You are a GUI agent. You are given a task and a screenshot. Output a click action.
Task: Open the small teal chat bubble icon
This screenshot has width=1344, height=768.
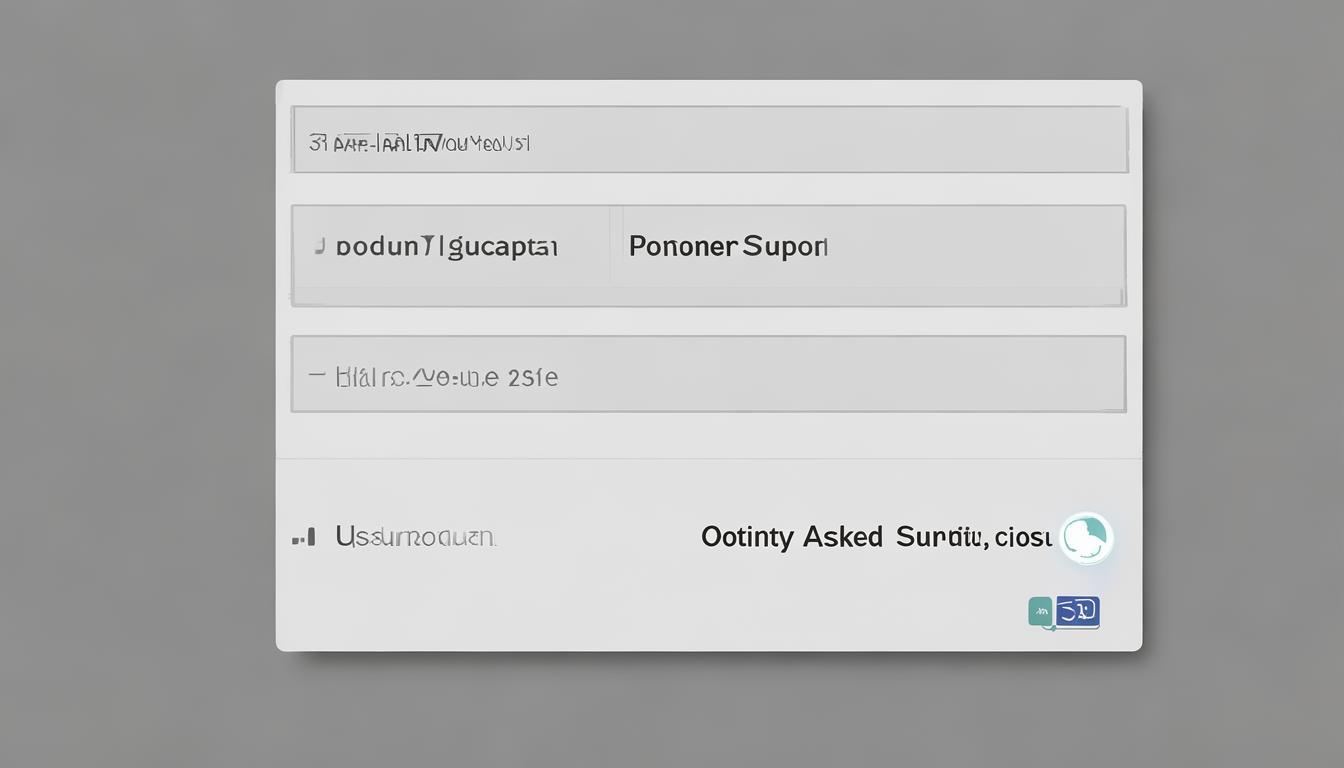[x=1040, y=611]
